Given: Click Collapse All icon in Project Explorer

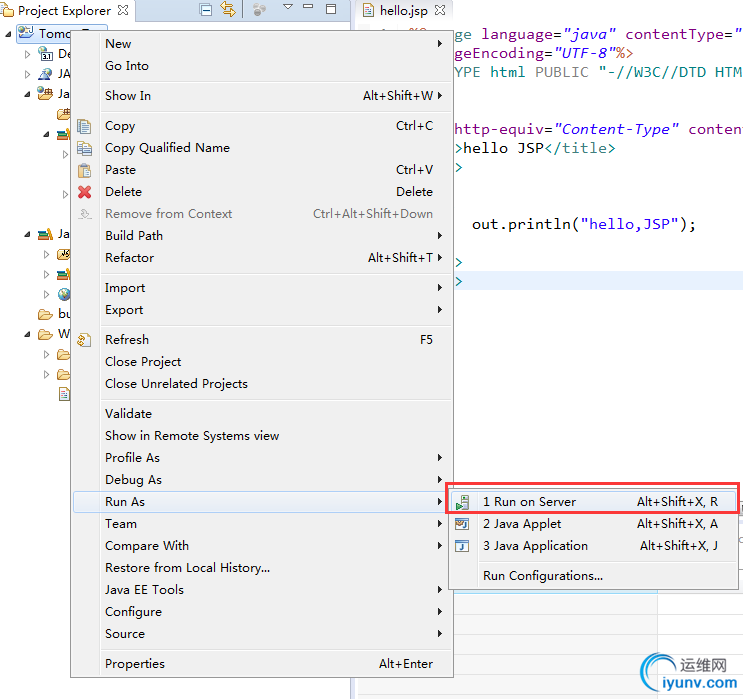Looking at the screenshot, I should click(206, 9).
